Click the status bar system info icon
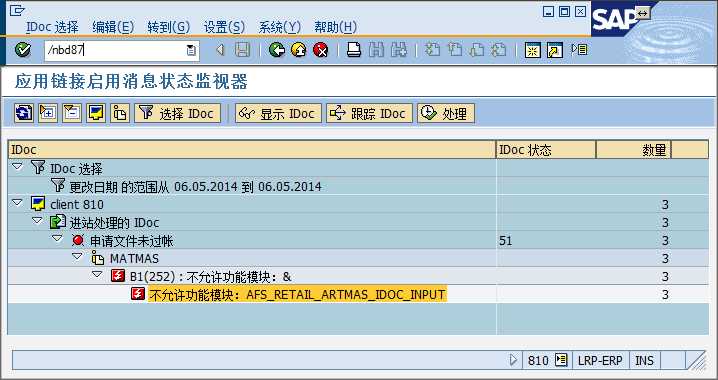The image size is (718, 380). 561,360
